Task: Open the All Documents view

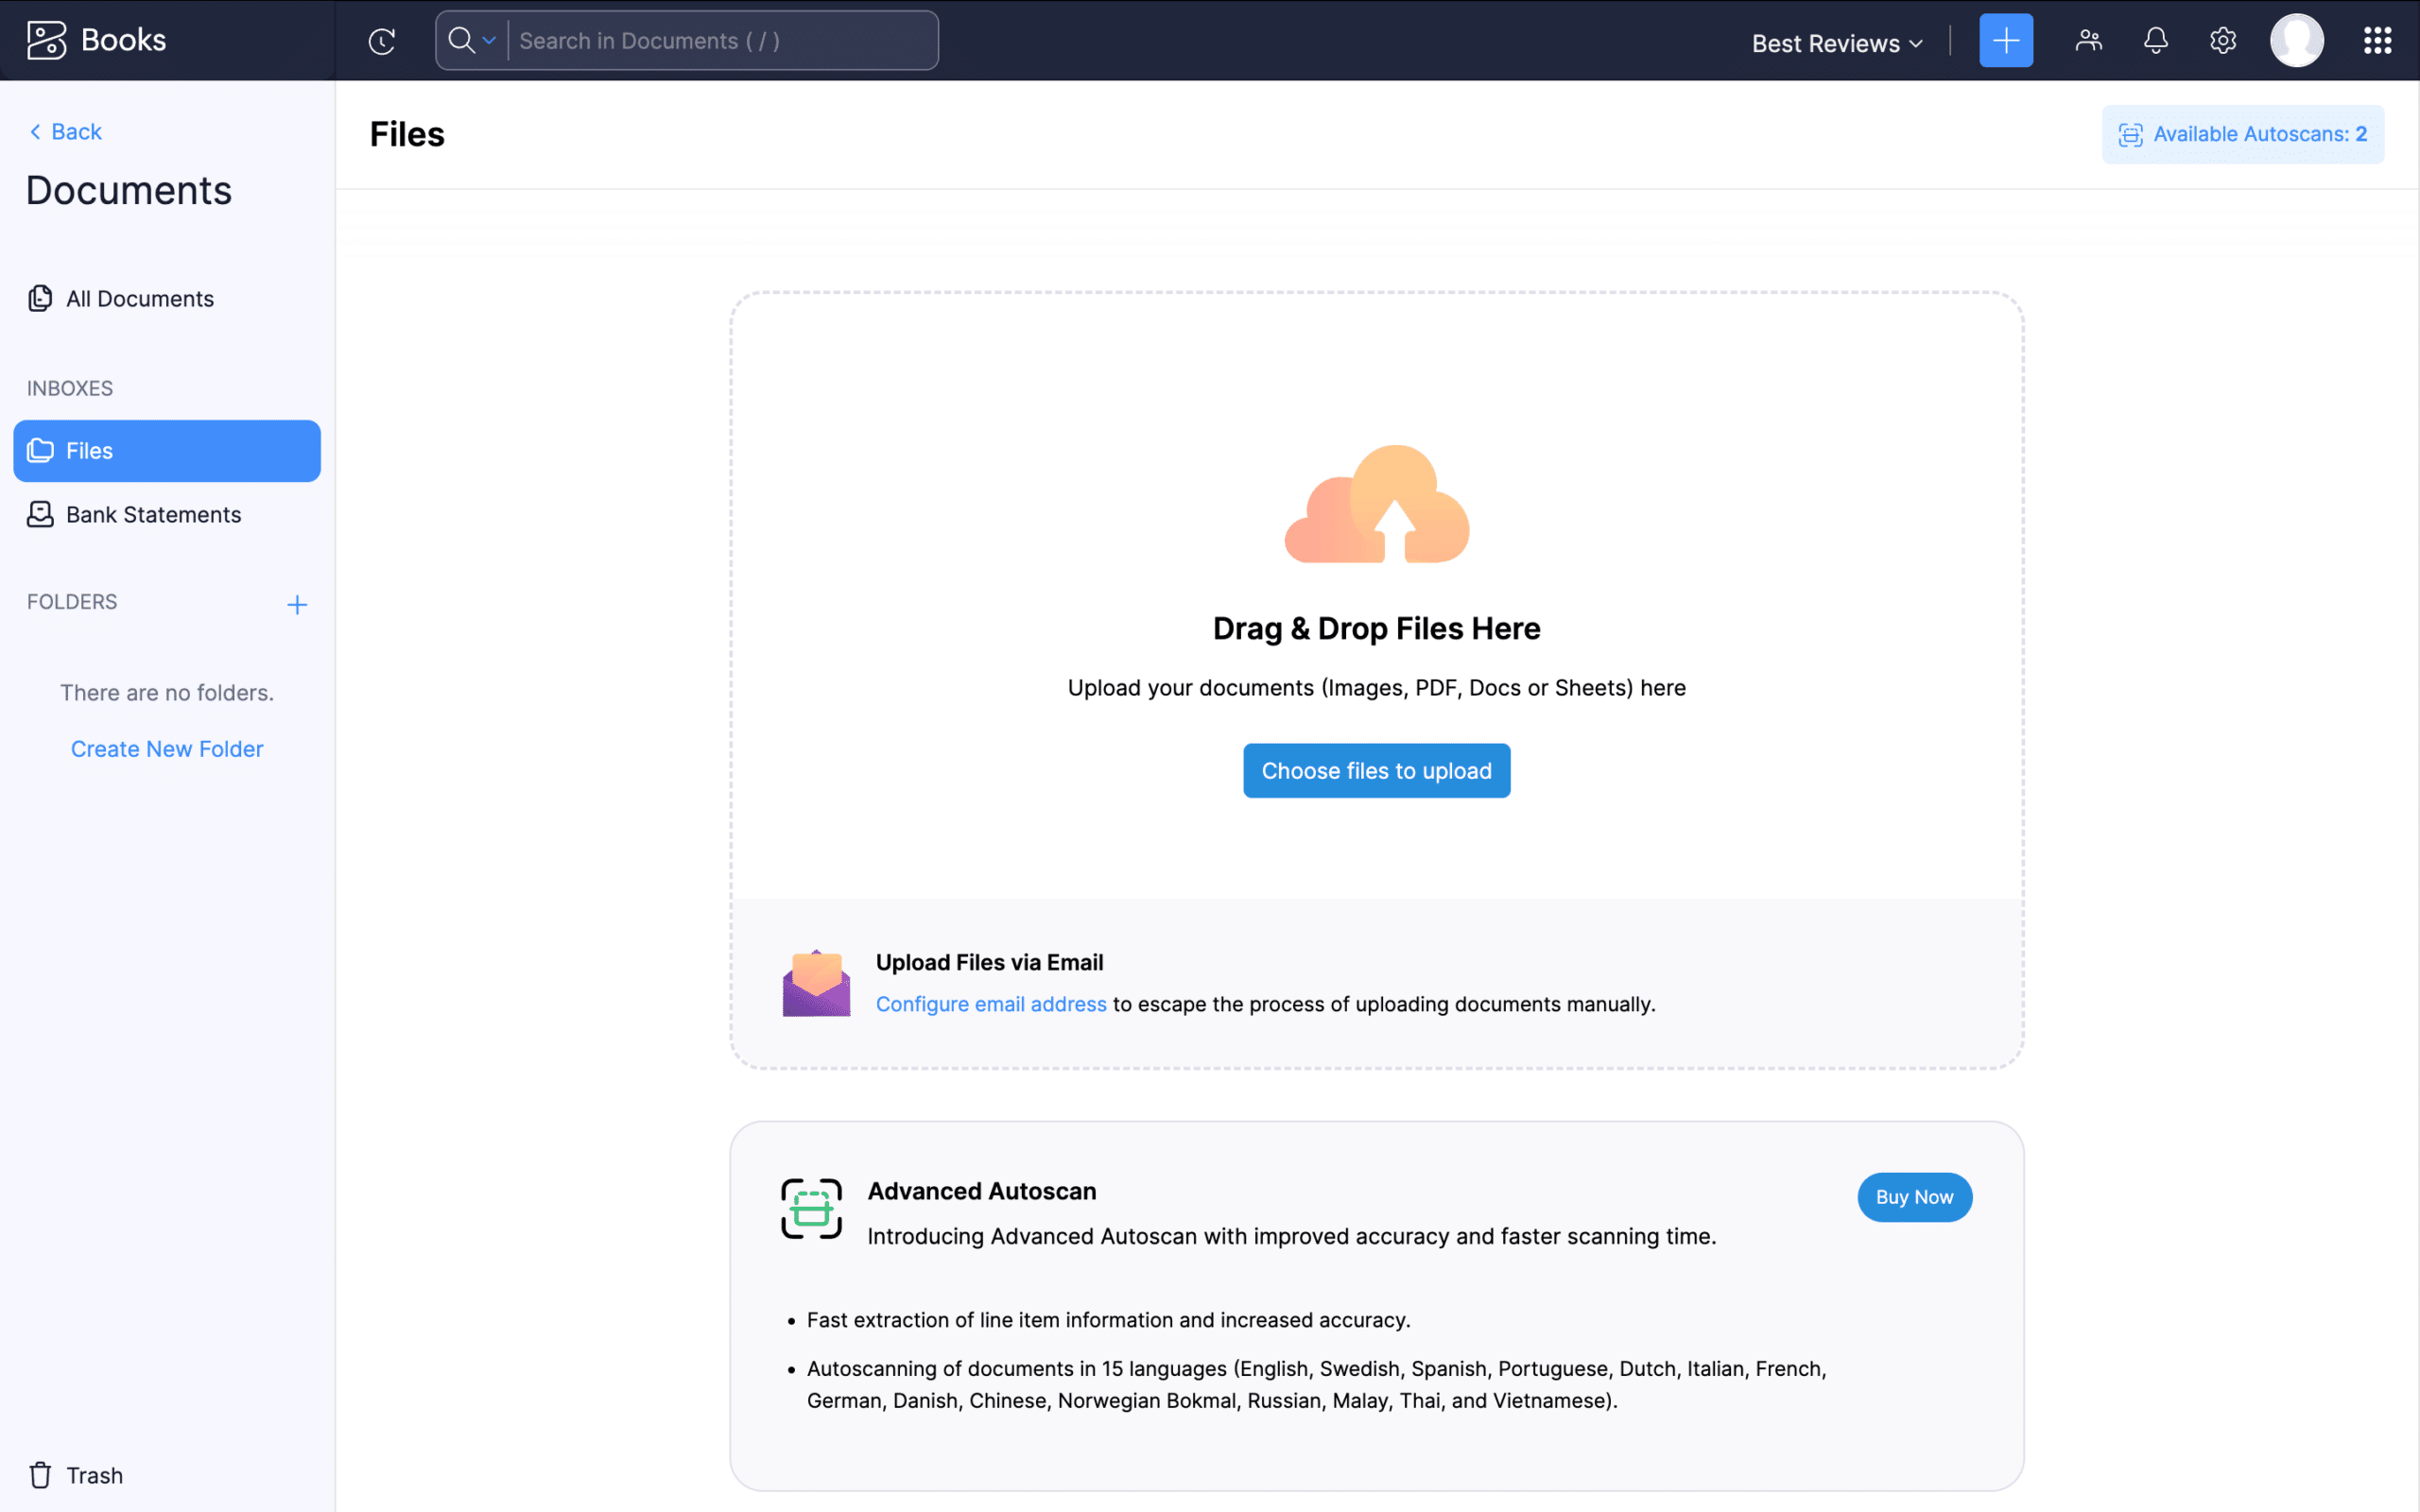Action: coord(140,298)
